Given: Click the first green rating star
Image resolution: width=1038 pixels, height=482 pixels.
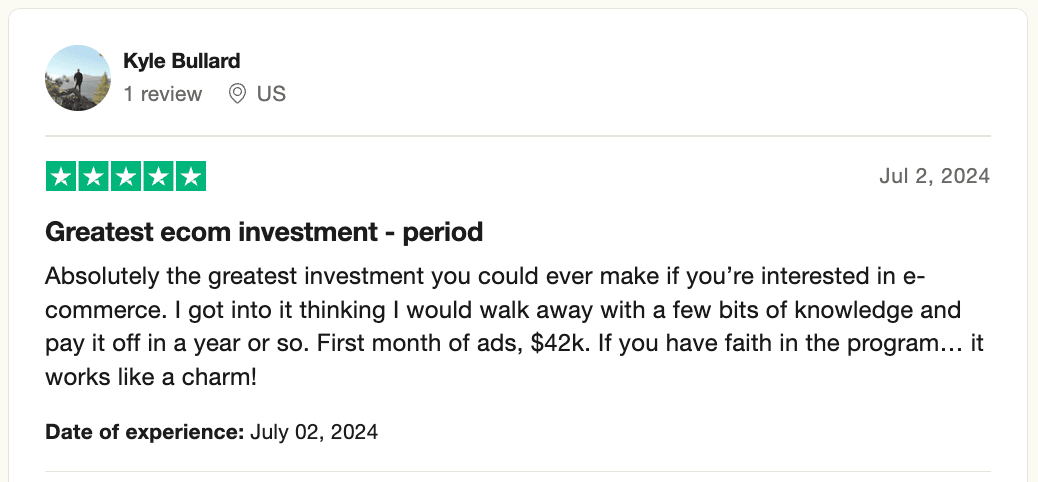Looking at the screenshot, I should (x=62, y=177).
